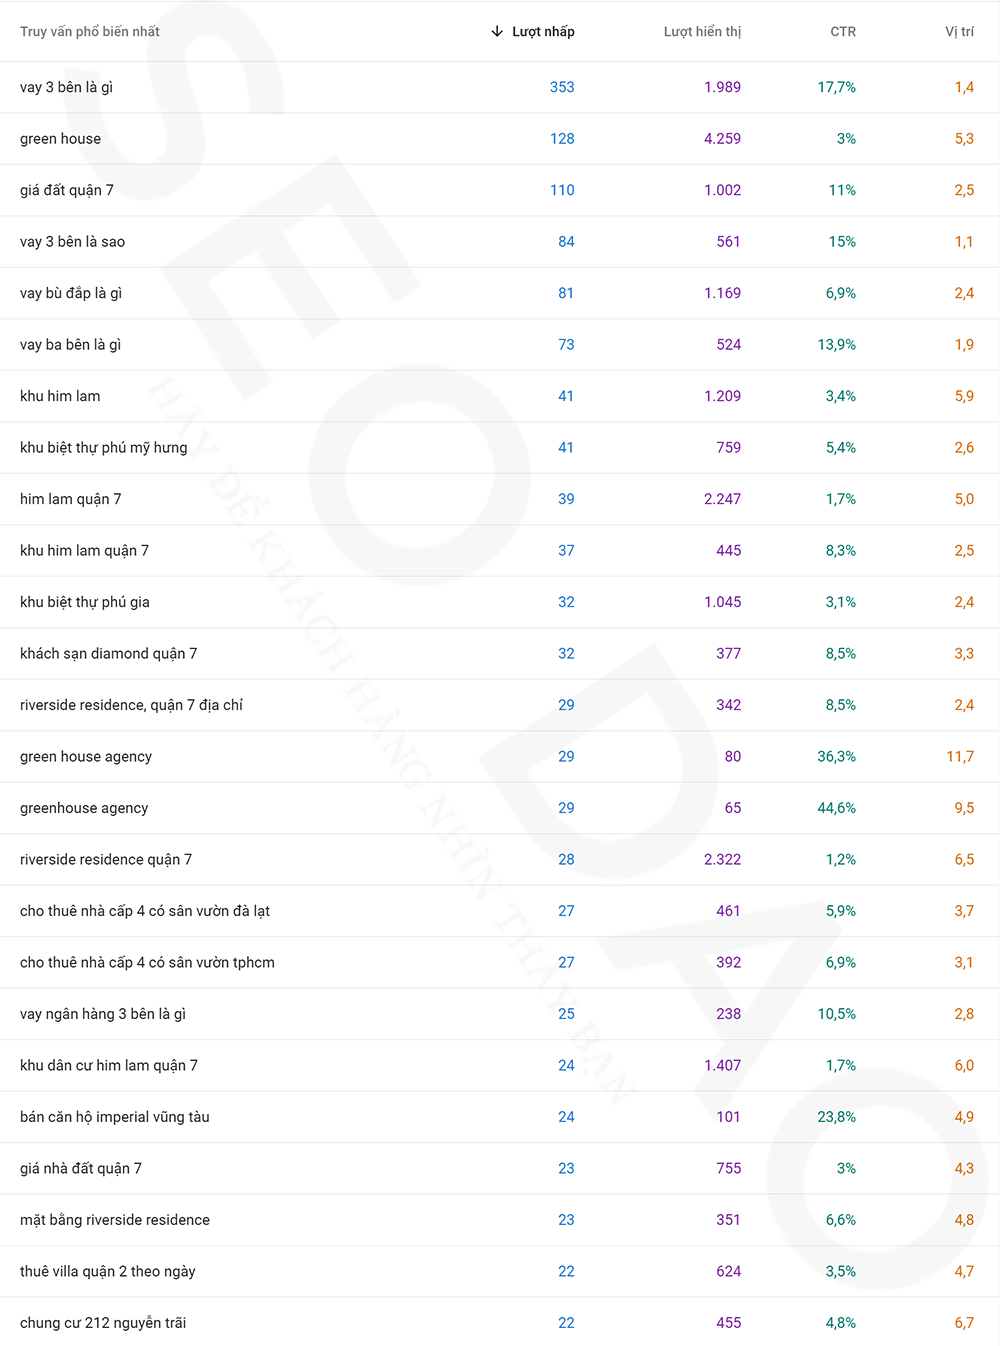Open the query 'vay 3 bên là gì'

point(67,87)
